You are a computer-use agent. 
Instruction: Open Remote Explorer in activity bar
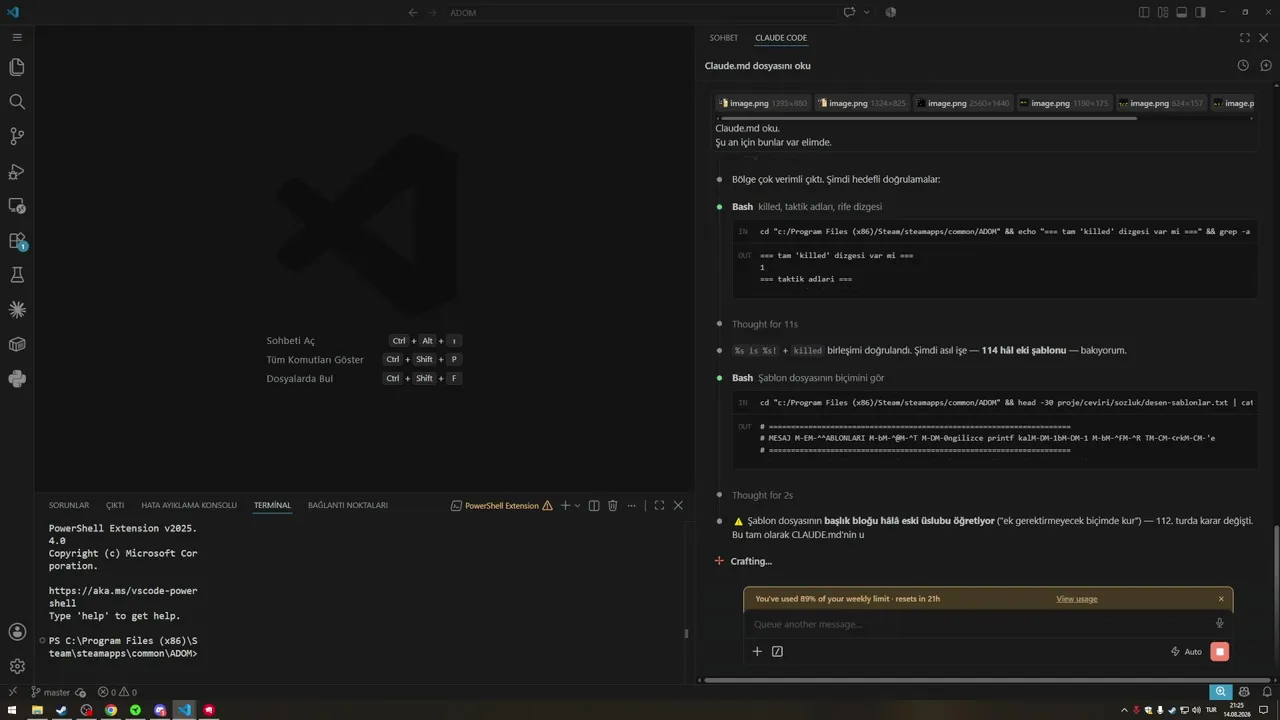(17, 205)
